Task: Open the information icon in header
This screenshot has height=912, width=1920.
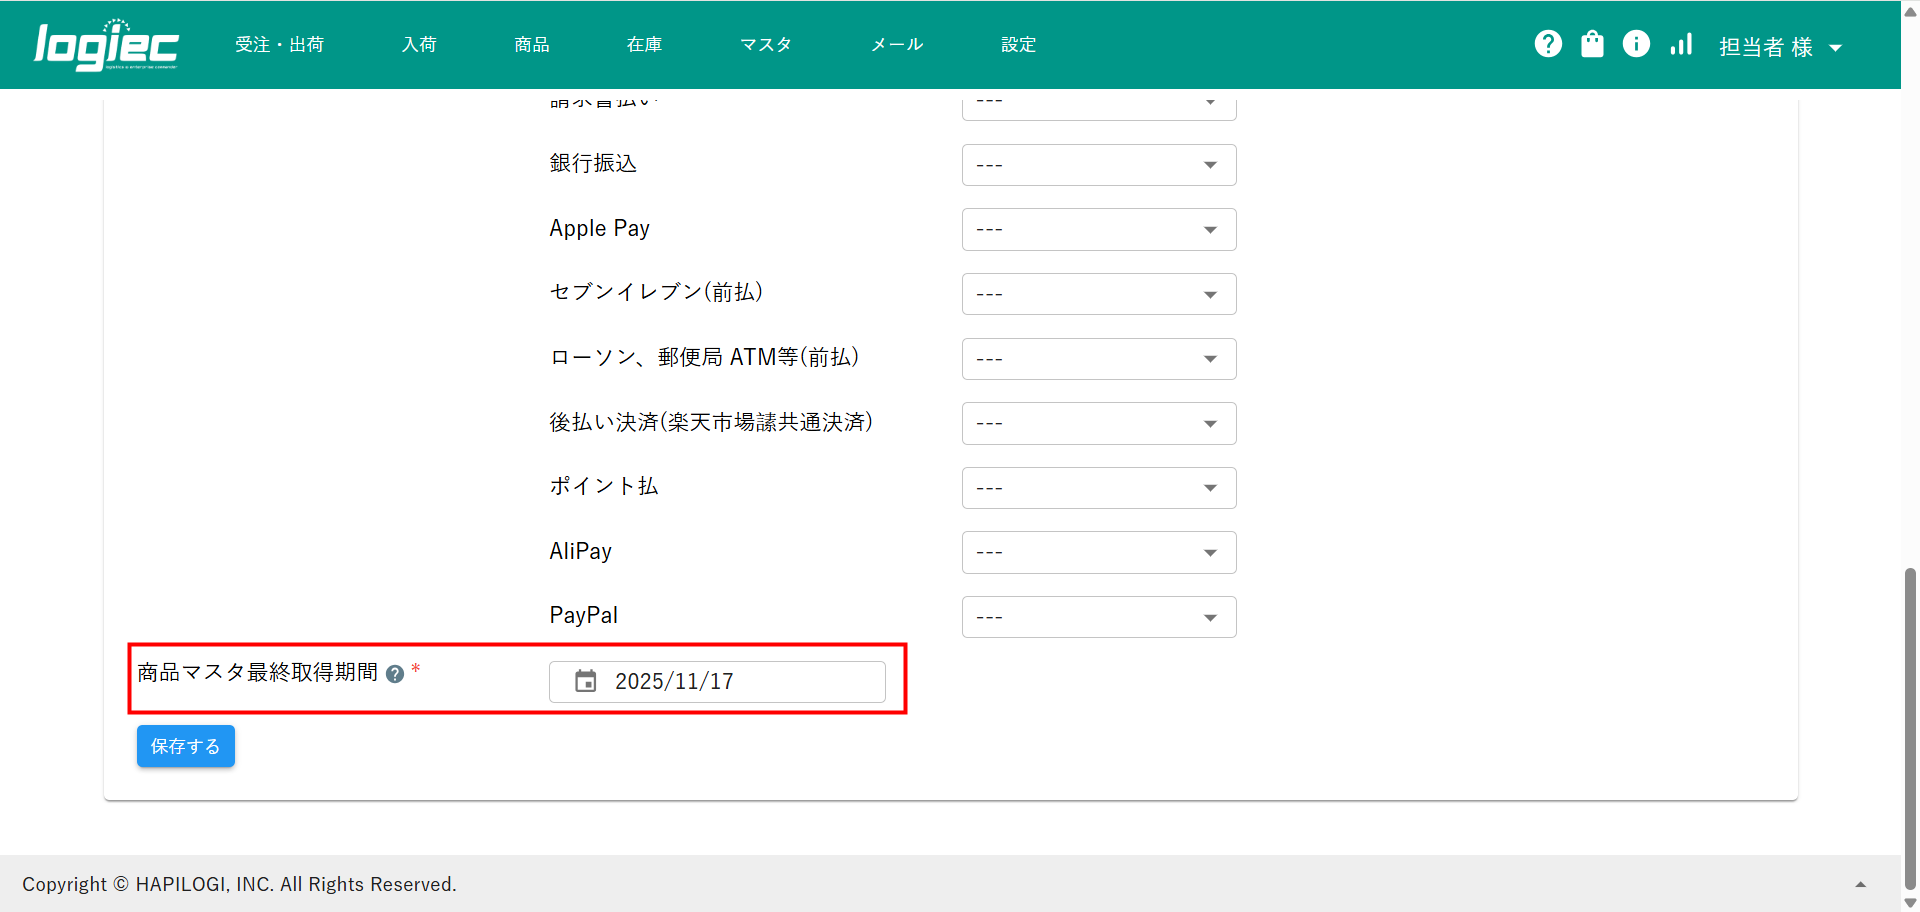Action: point(1636,44)
